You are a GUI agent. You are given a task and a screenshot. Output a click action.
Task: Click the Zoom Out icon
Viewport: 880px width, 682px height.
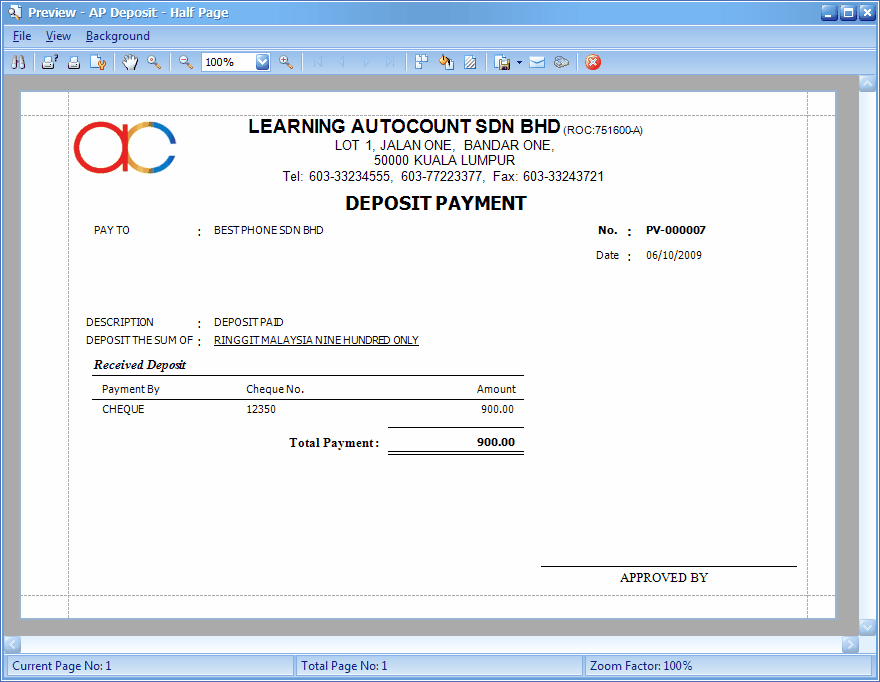186,62
